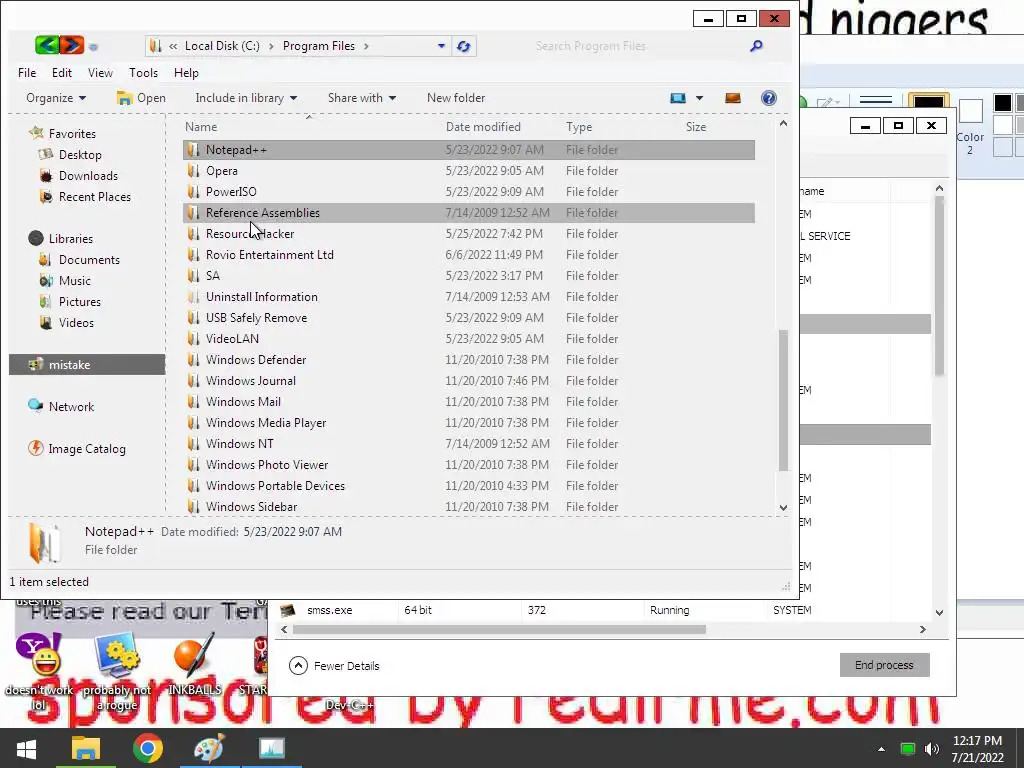Click Open in the command bar
Image resolution: width=1024 pixels, height=768 pixels.
[x=141, y=98]
